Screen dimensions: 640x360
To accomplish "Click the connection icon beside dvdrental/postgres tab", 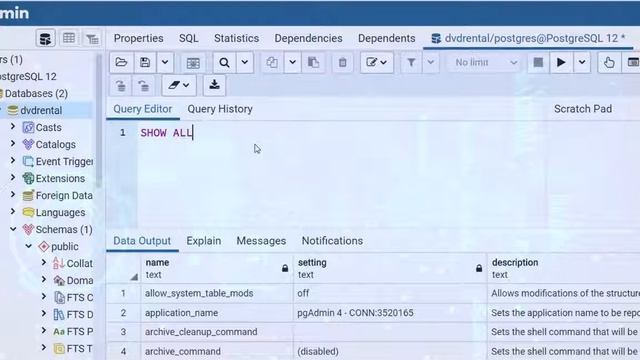I will [x=436, y=38].
